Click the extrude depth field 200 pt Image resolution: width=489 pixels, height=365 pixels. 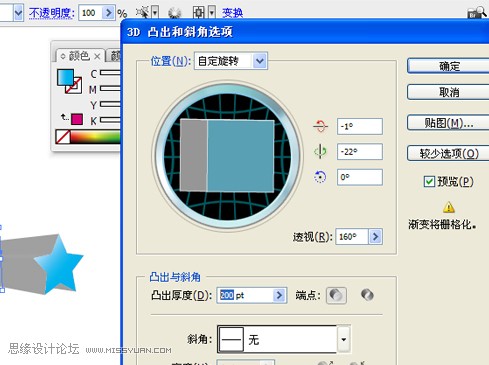coord(245,295)
